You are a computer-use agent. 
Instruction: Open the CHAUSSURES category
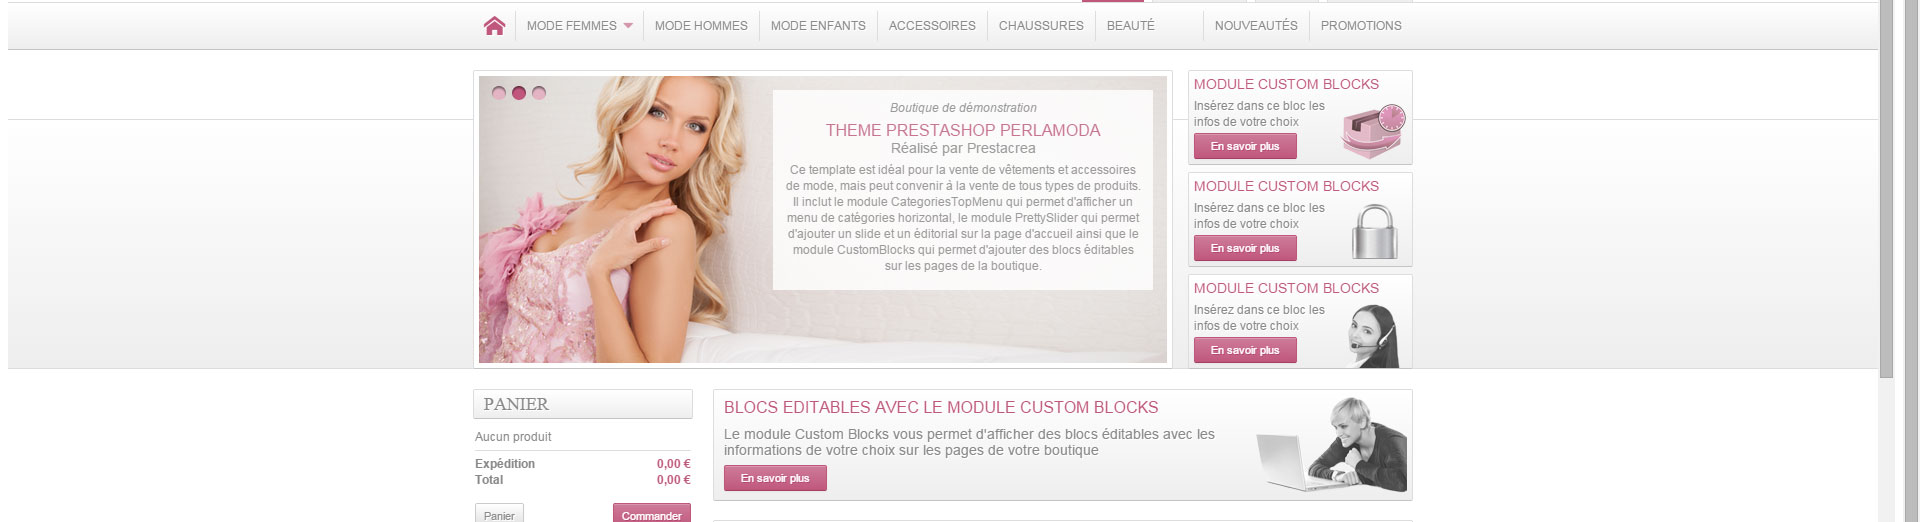coord(1041,26)
